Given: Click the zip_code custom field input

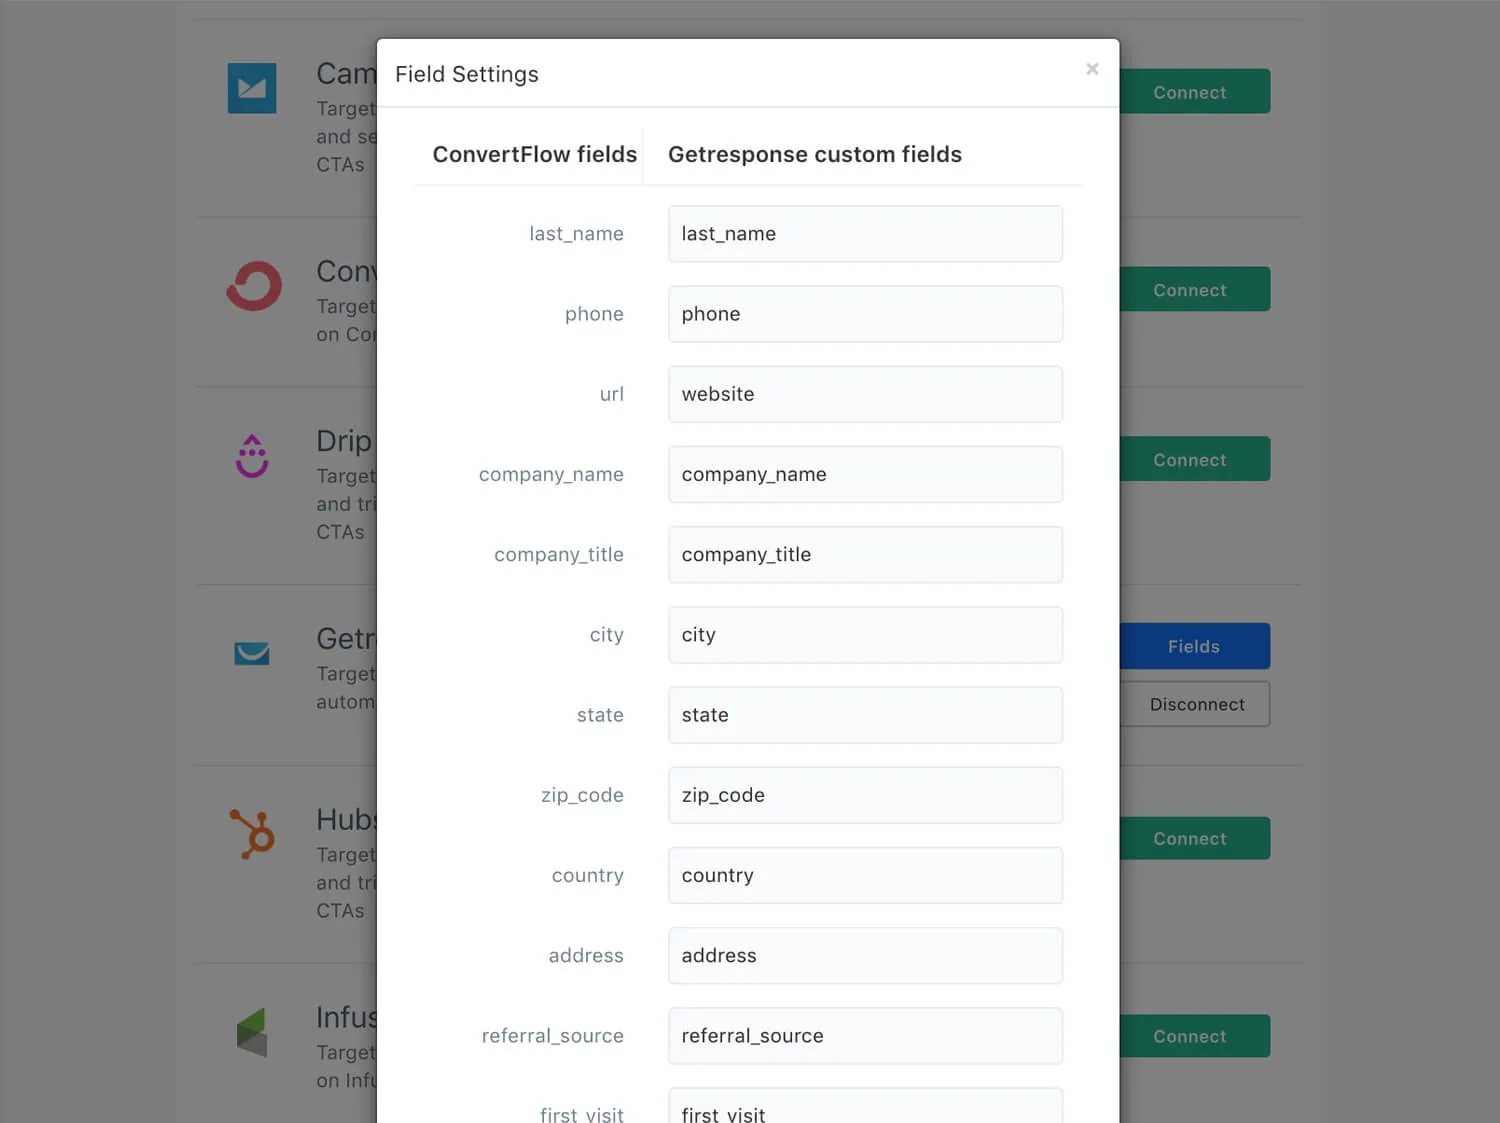Looking at the screenshot, I should 865,795.
